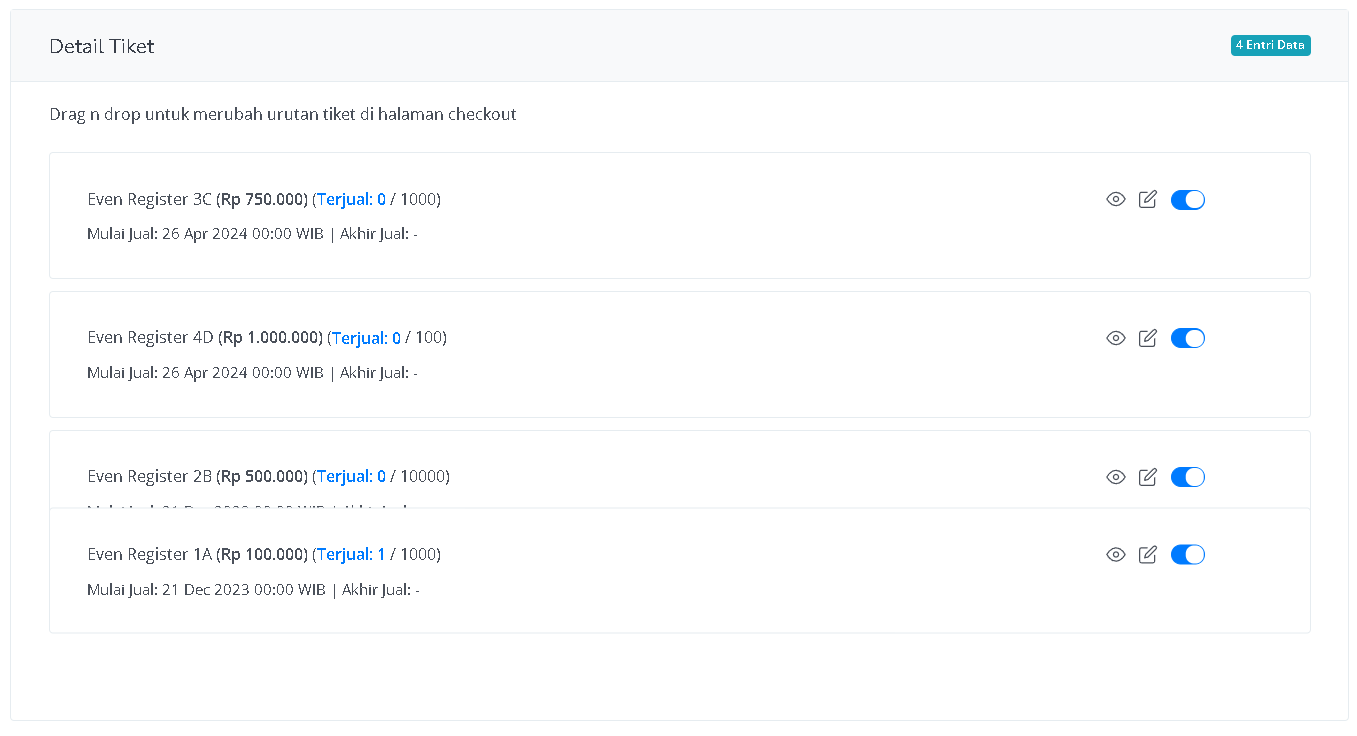View Even Register 4D ticket via eye icon
The image size is (1357, 736).
point(1116,339)
